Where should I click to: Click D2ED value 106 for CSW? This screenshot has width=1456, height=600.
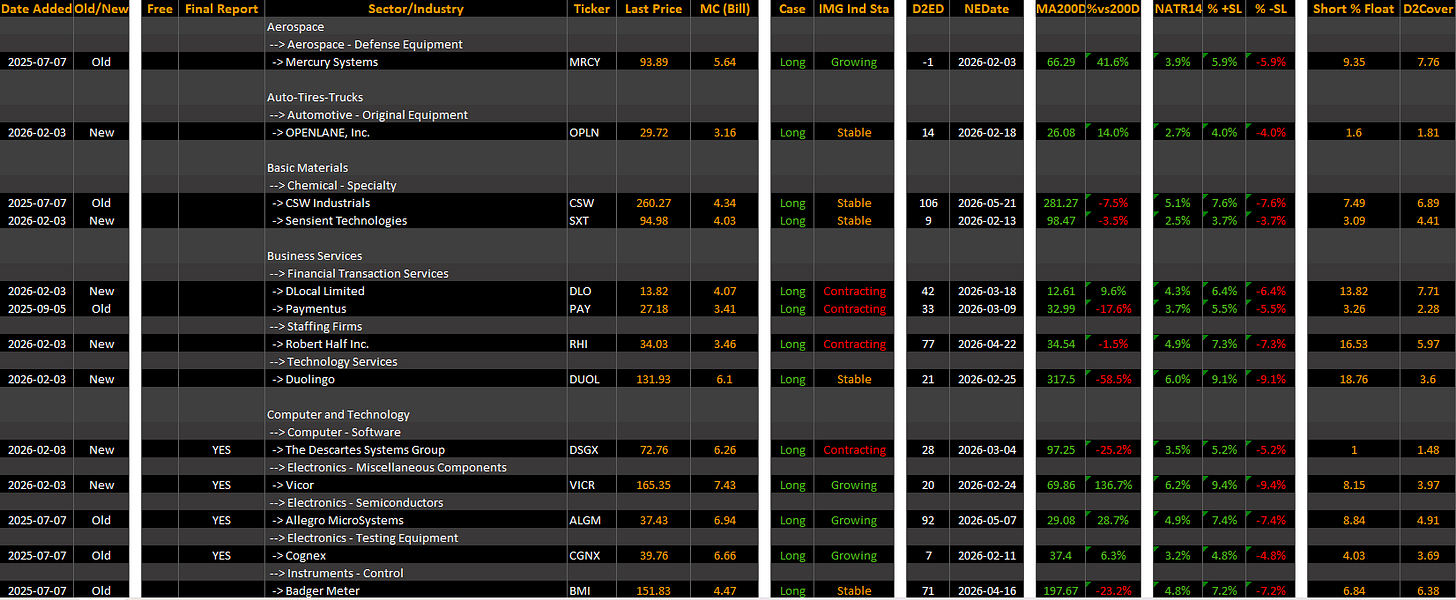pos(928,203)
